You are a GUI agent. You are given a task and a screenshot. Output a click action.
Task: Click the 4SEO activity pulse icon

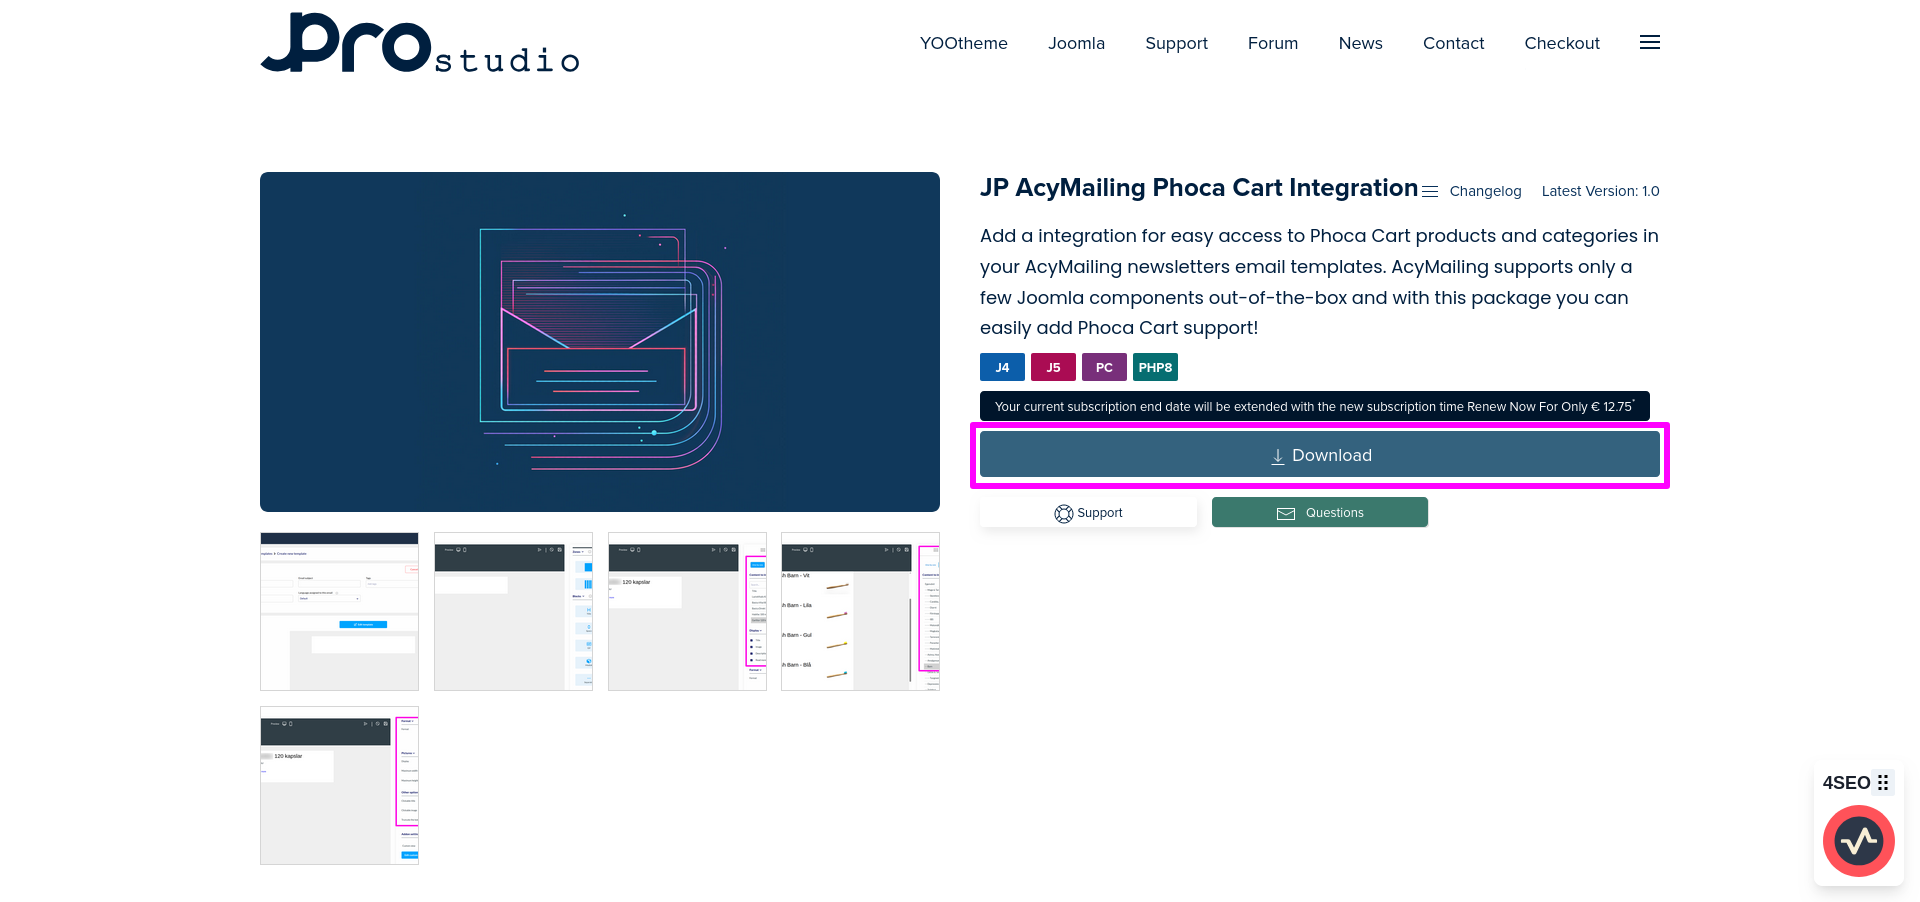pyautogui.click(x=1858, y=841)
